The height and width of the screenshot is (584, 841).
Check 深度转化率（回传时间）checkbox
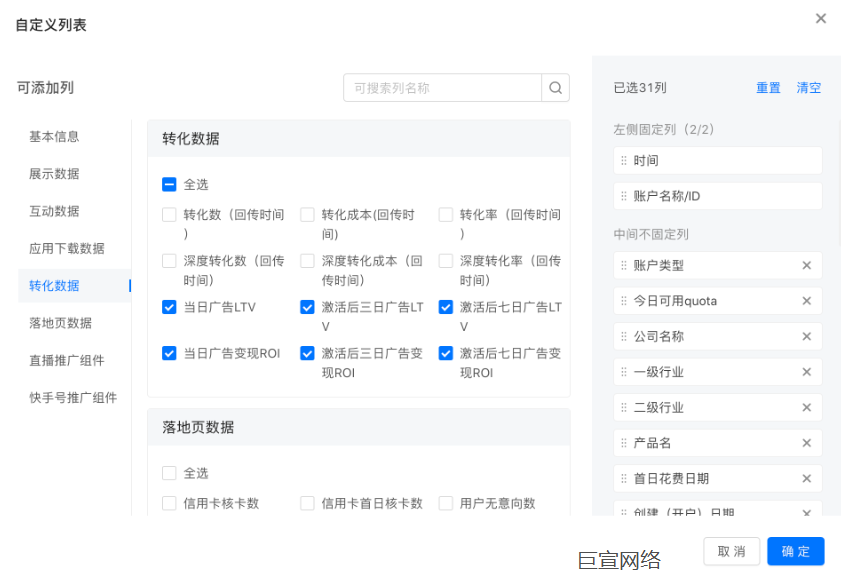click(x=446, y=261)
